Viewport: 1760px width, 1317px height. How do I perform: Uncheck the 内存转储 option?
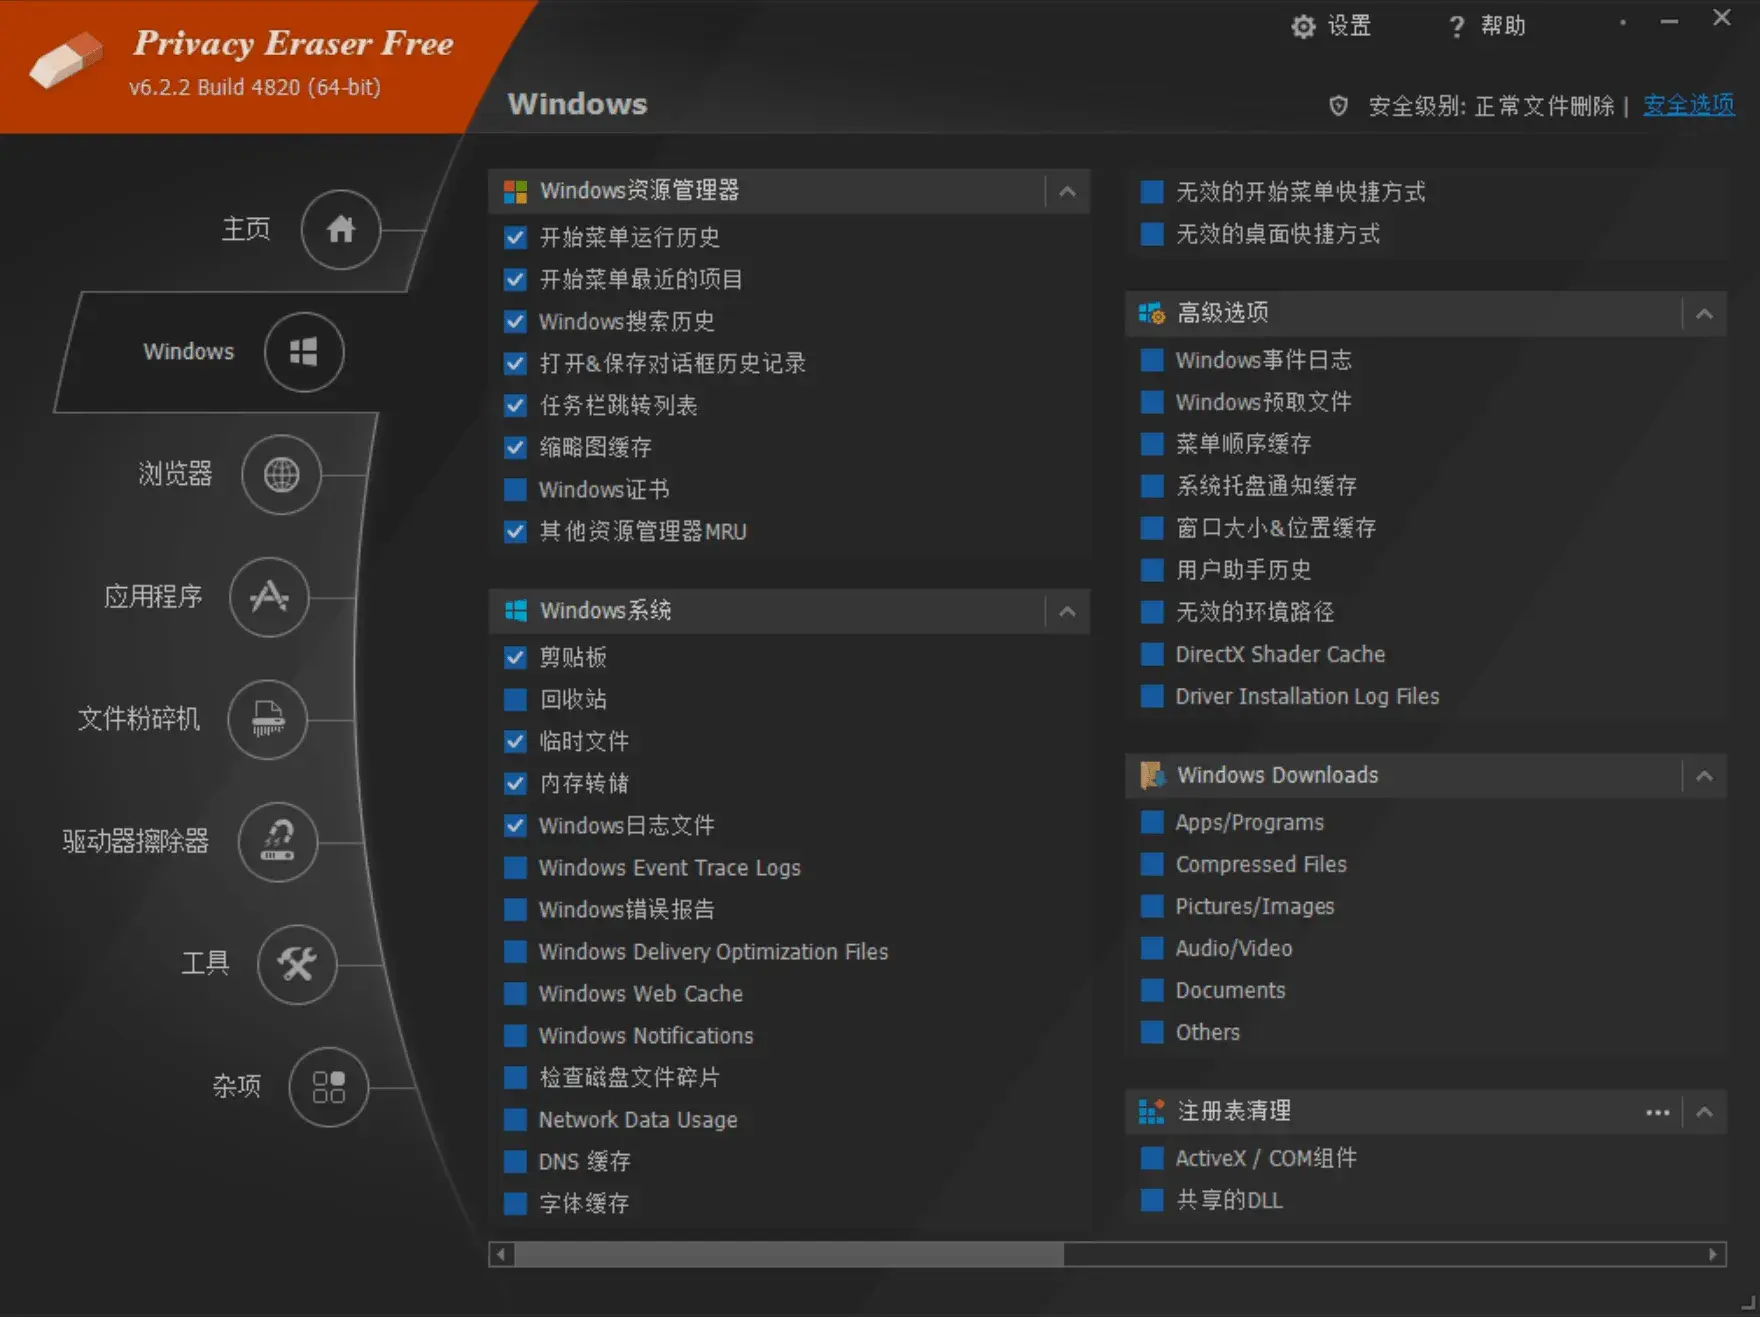tap(515, 783)
